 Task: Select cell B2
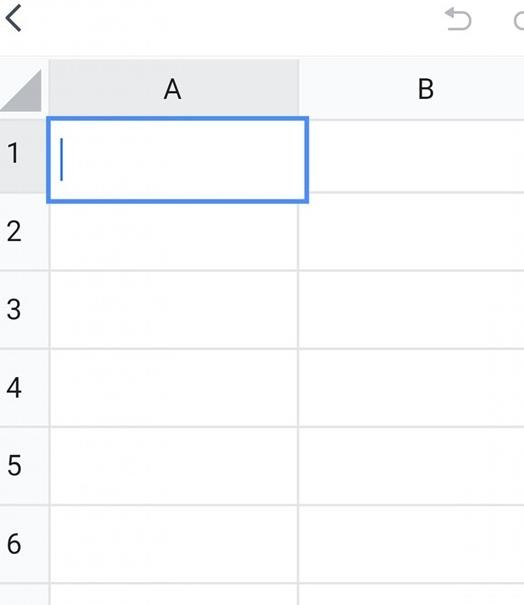click(x=412, y=232)
